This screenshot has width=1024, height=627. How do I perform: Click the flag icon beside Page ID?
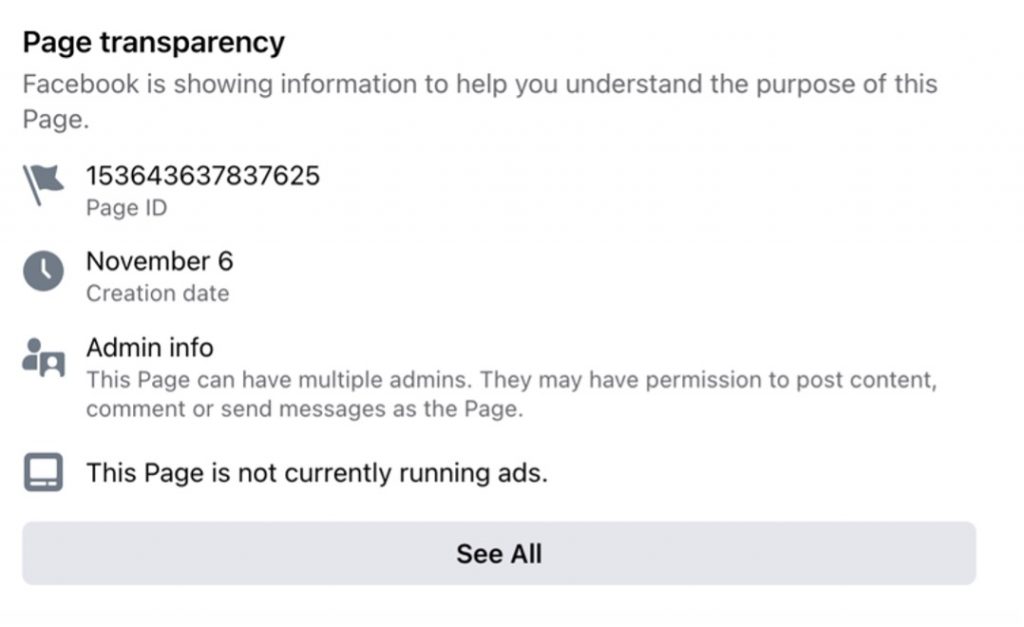point(43,187)
